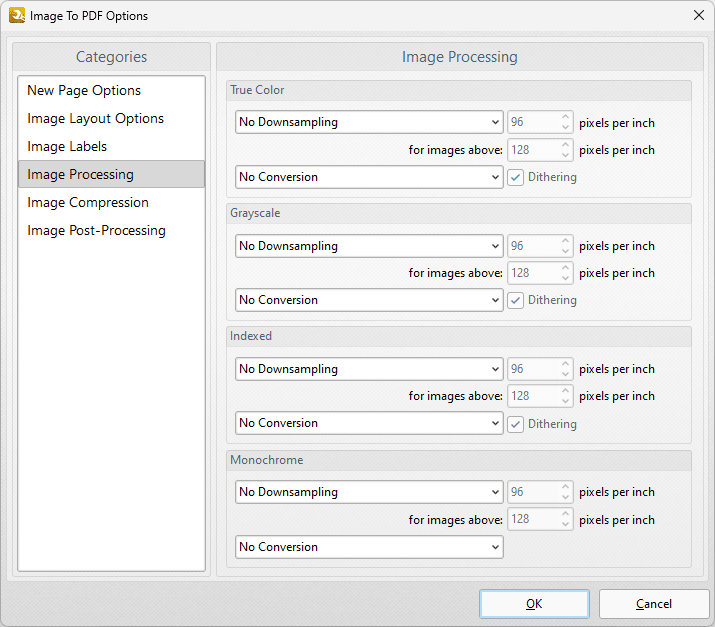
Task: Expand Monochrome downsampling dropdown
Action: tap(369, 492)
